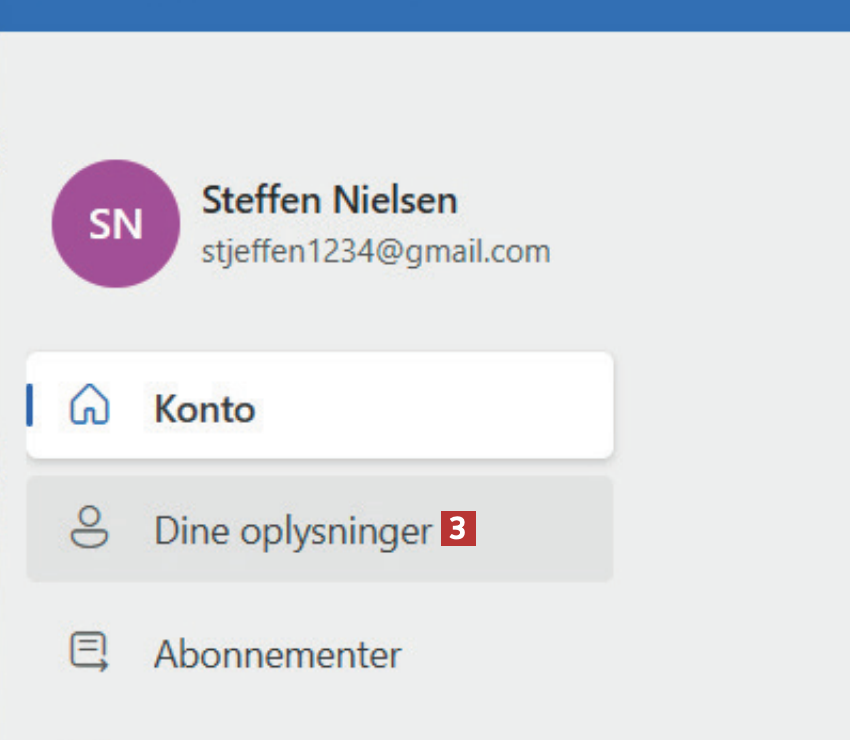Click the blue active indicator beside Konto
The width and height of the screenshot is (850, 740).
click(x=30, y=405)
